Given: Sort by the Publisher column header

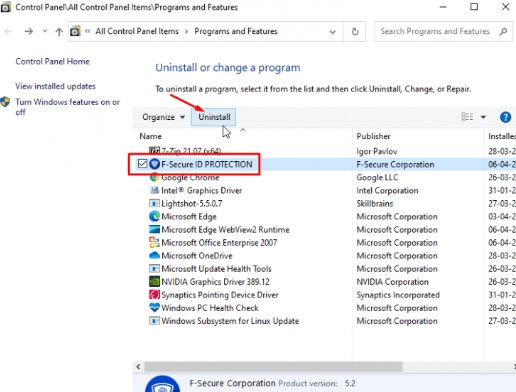Looking at the screenshot, I should tap(373, 136).
